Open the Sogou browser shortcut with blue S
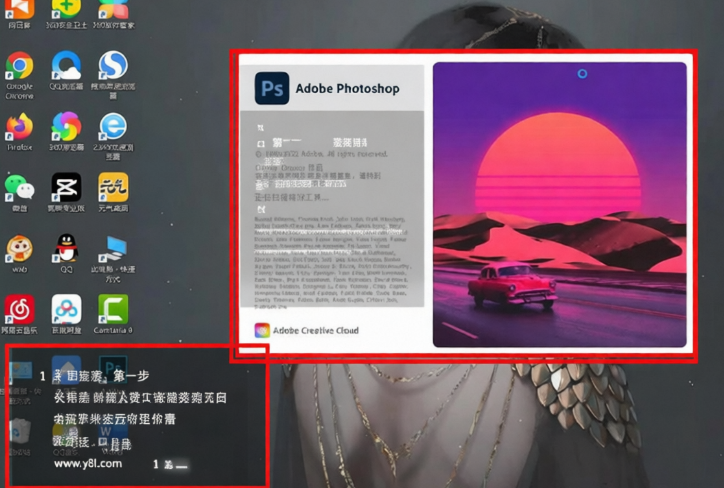The height and width of the screenshot is (488, 724). (x=113, y=66)
